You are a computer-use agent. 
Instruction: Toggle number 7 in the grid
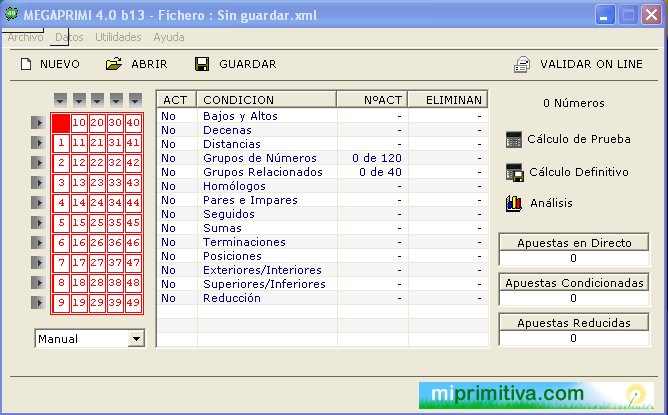[61, 262]
